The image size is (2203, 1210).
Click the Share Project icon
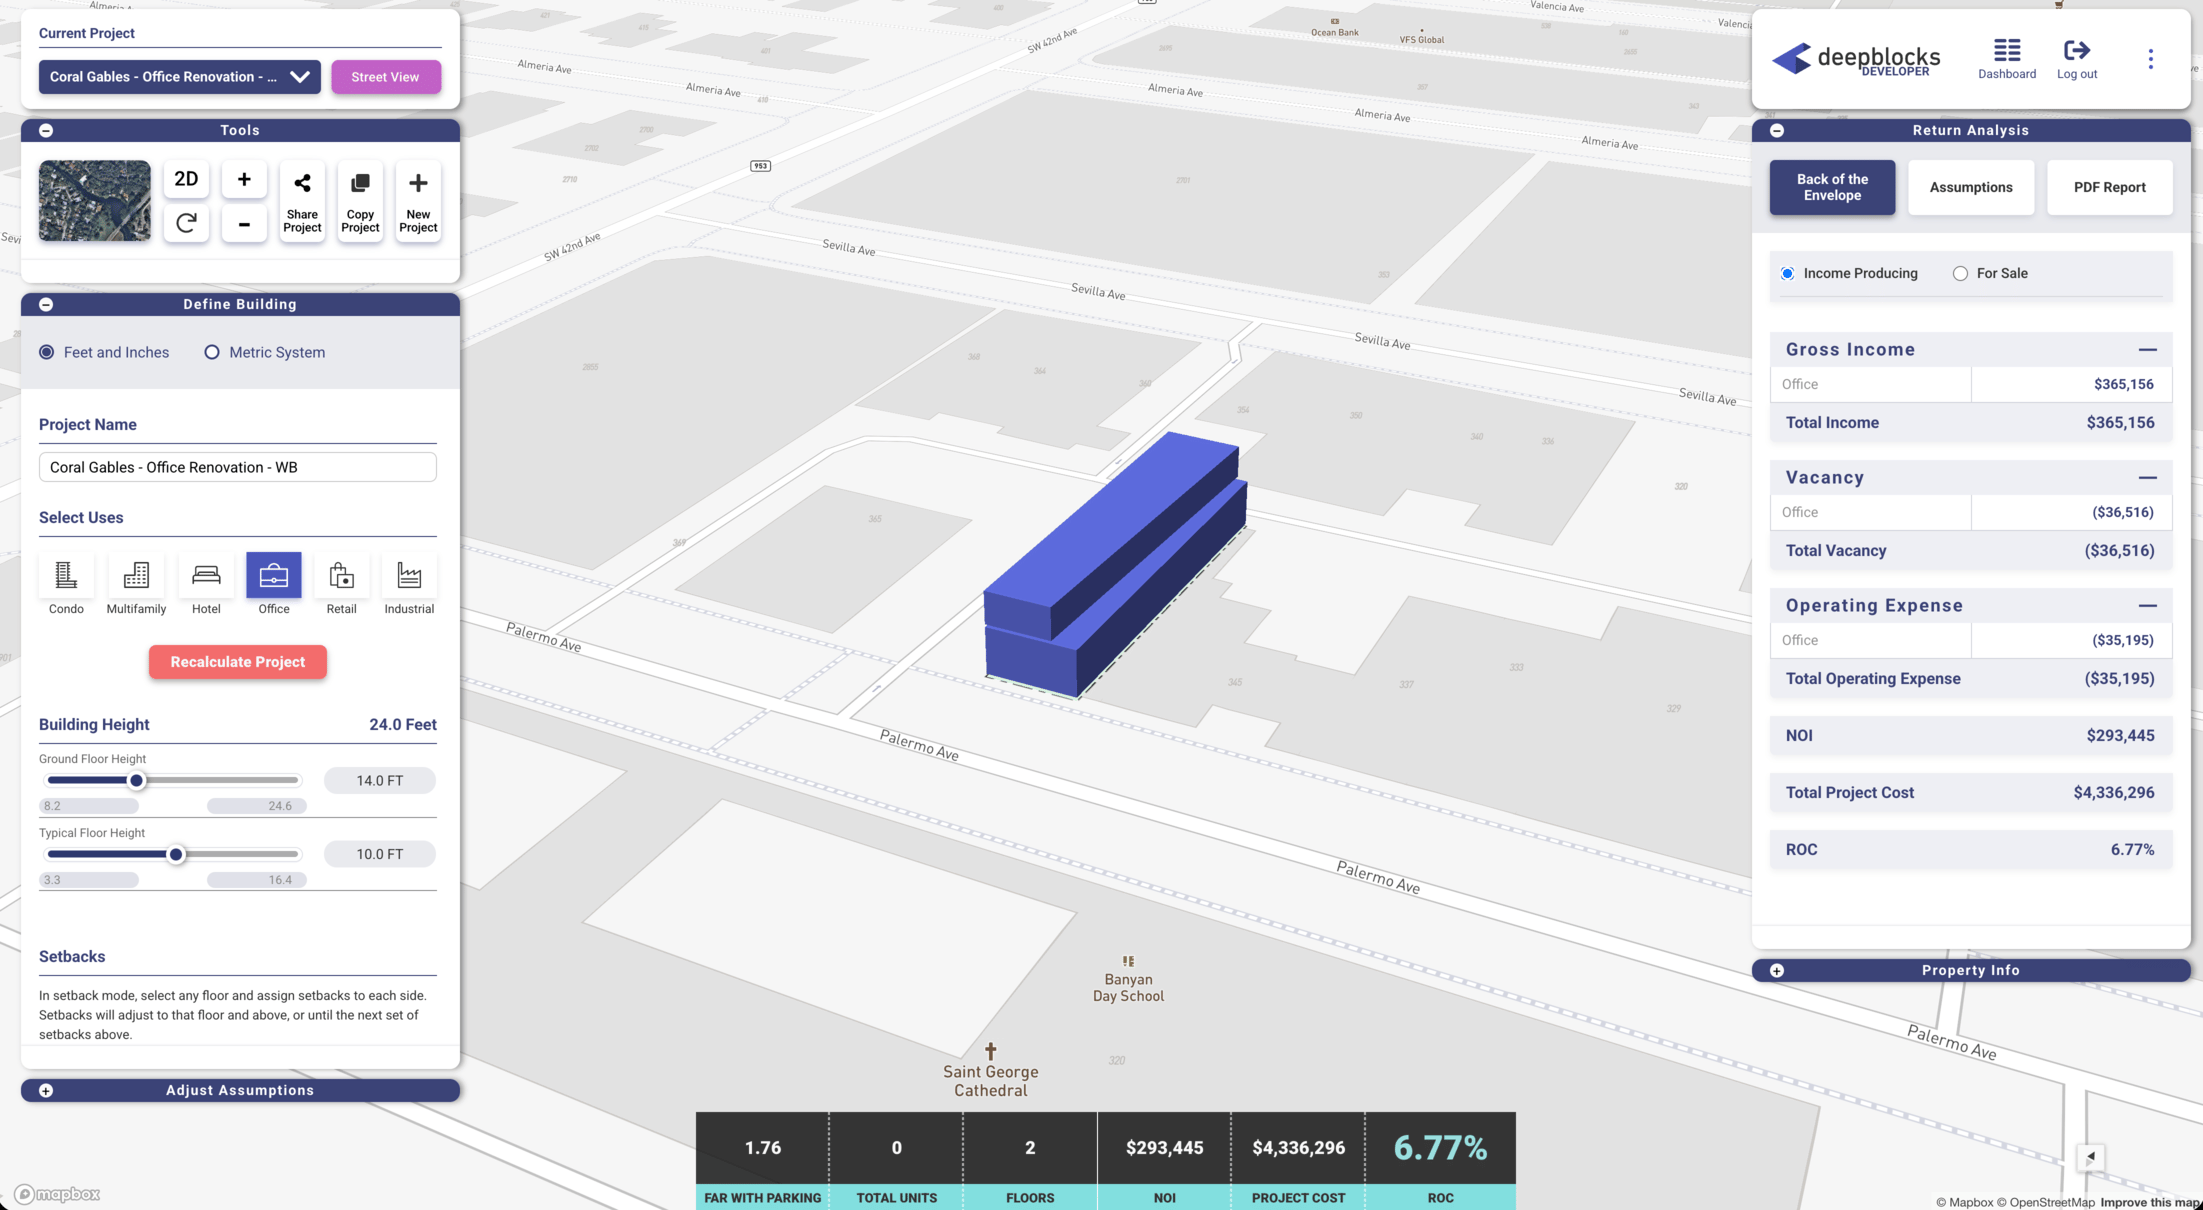point(302,201)
